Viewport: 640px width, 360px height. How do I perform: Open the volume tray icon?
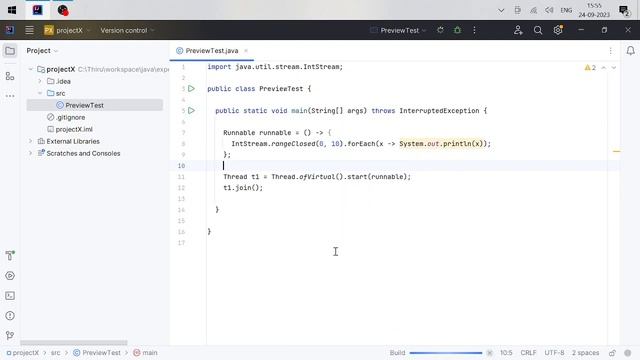tap(549, 10)
